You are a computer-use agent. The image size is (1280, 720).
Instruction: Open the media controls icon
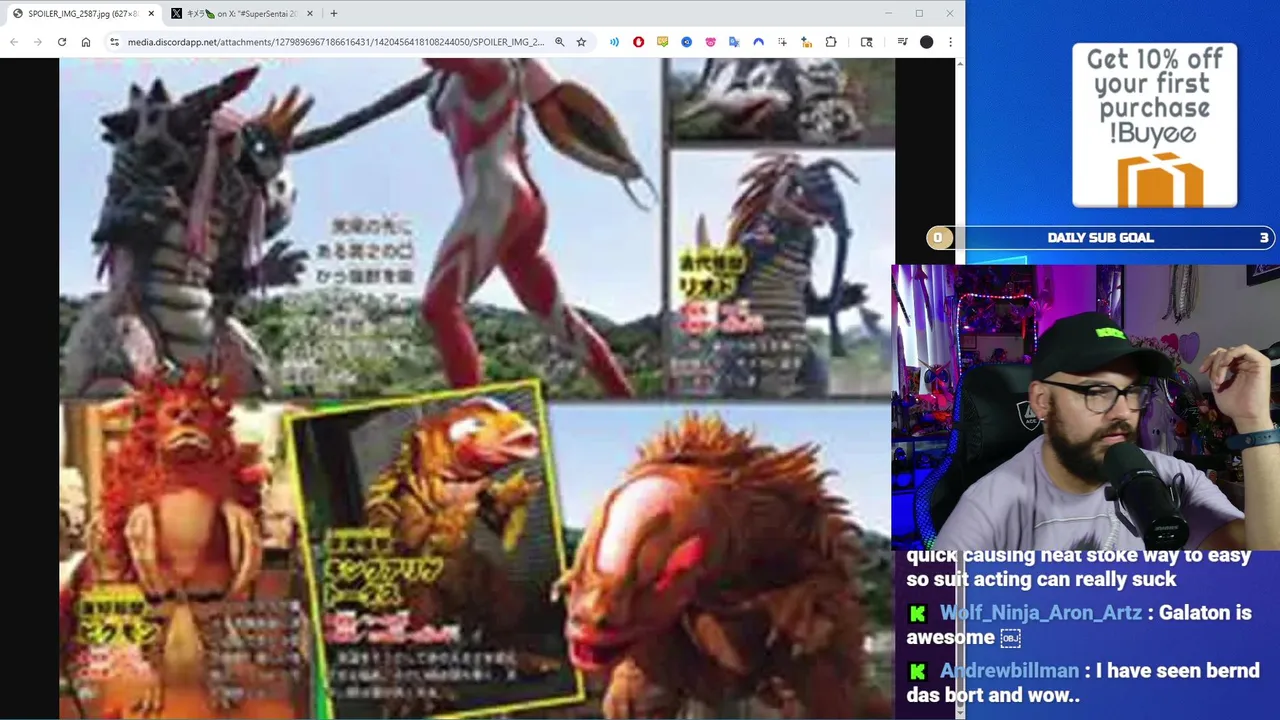902,42
